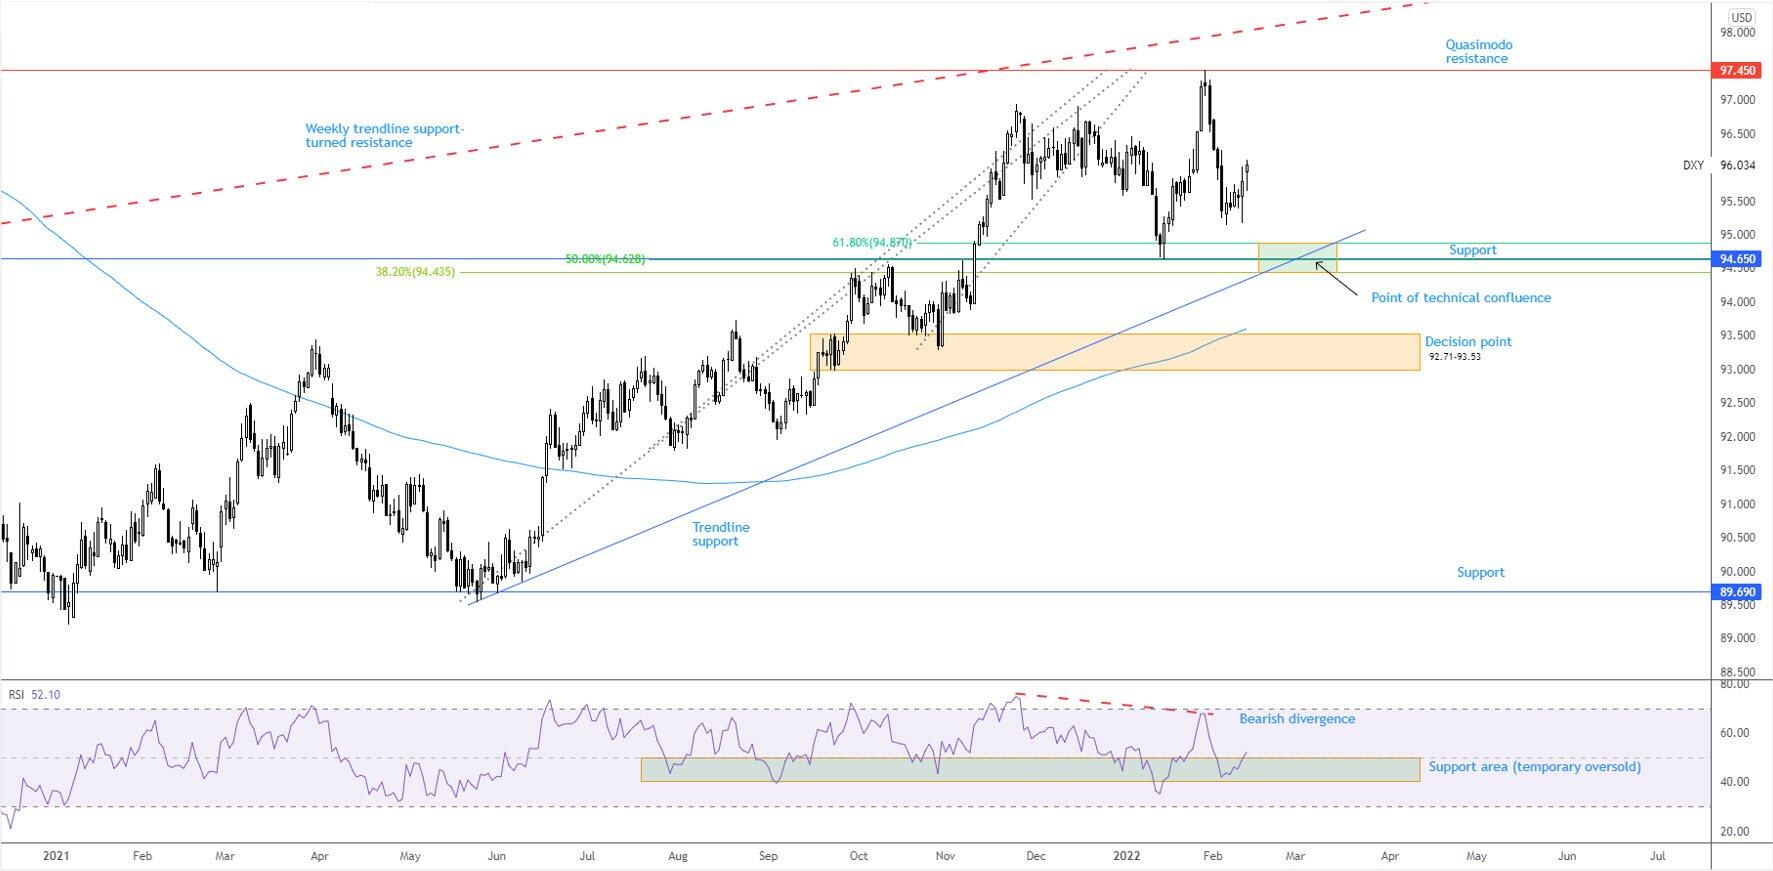Viewport: 1773px width, 871px height.
Task: Click the Weekly trendline support-turned resistance text
Action: [384, 136]
